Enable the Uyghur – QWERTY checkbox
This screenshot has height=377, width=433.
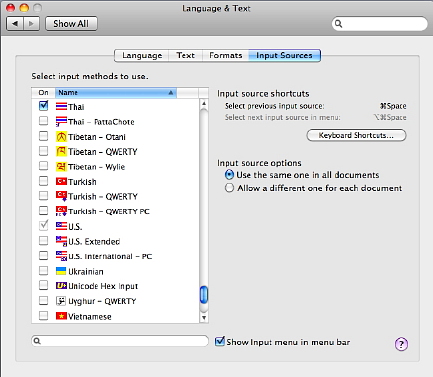pos(44,300)
